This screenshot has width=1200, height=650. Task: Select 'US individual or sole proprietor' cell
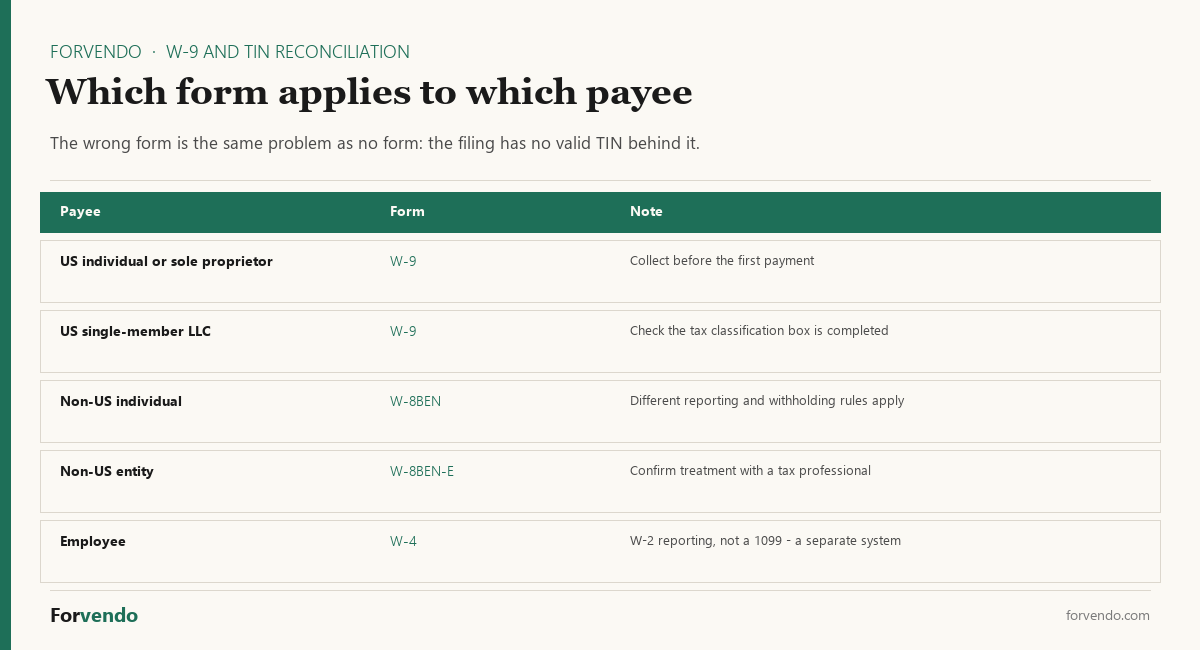click(166, 261)
